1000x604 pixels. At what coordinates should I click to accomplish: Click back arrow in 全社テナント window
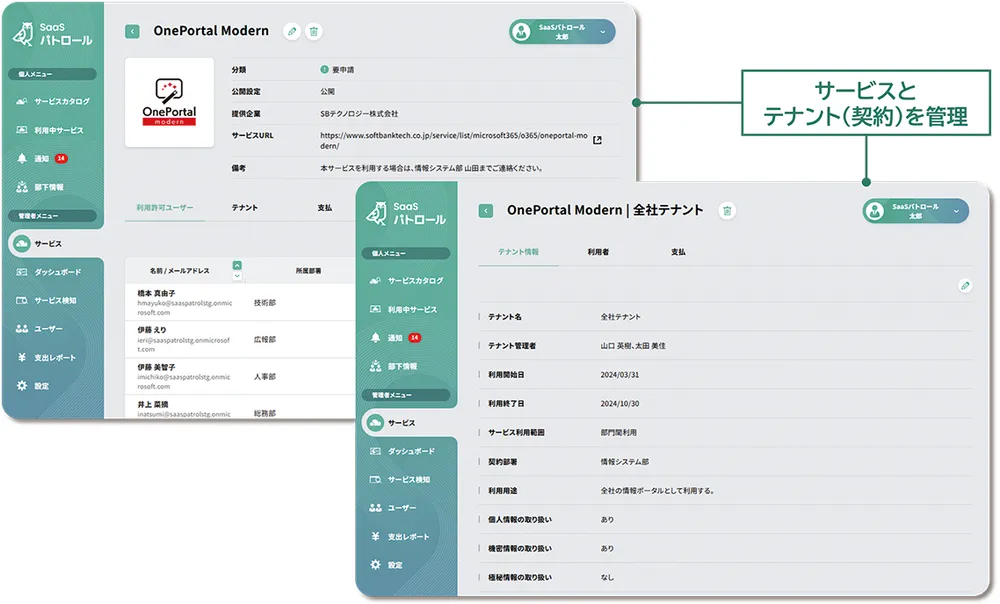pos(486,210)
